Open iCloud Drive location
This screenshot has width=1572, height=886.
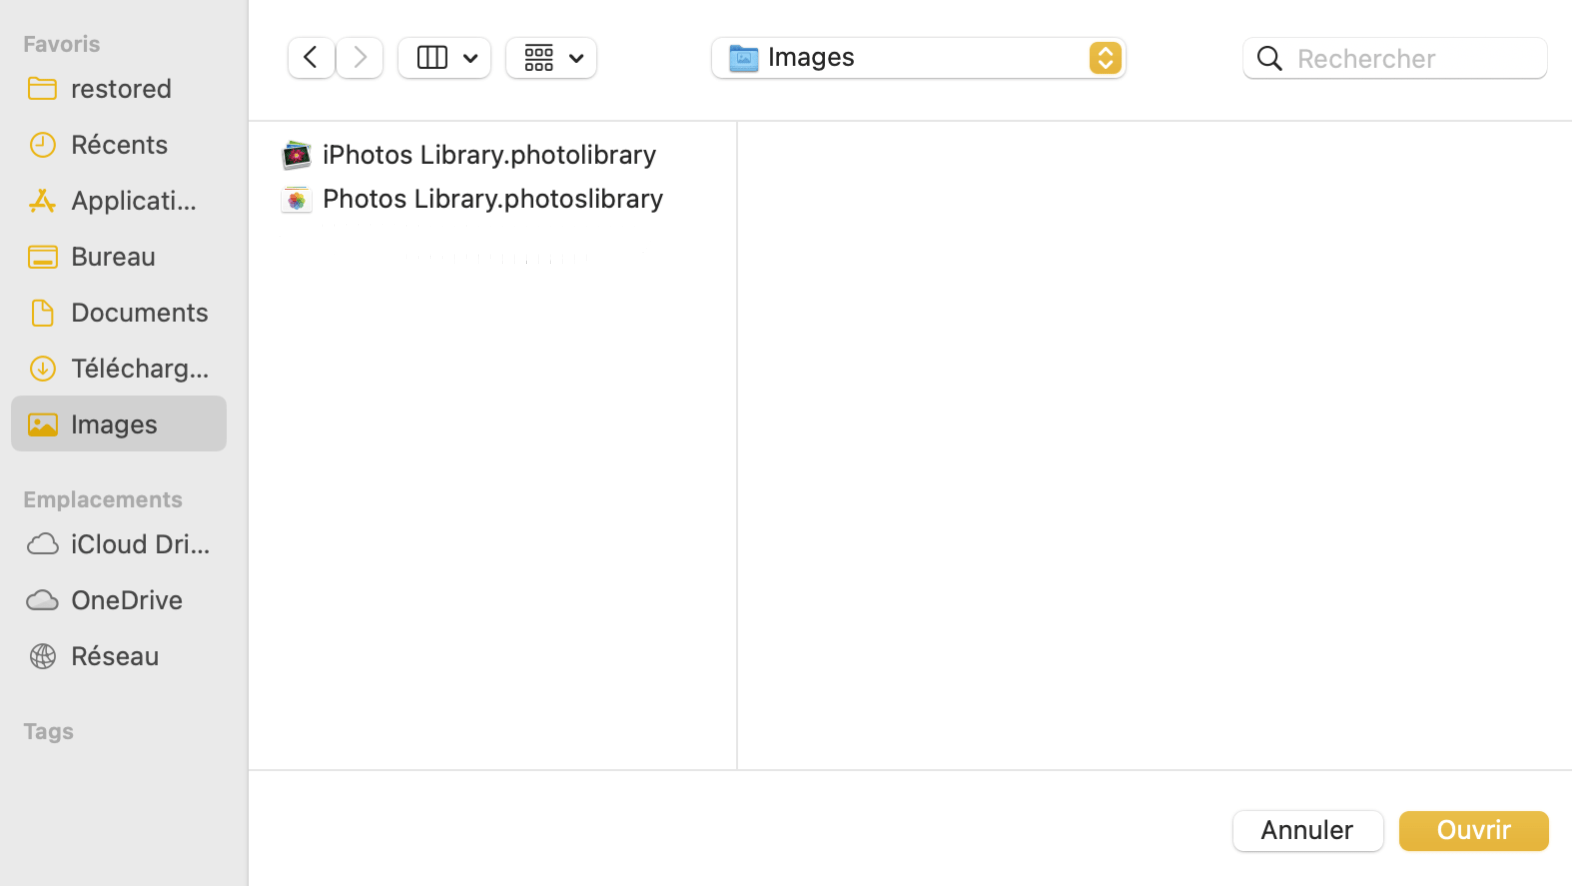(119, 544)
